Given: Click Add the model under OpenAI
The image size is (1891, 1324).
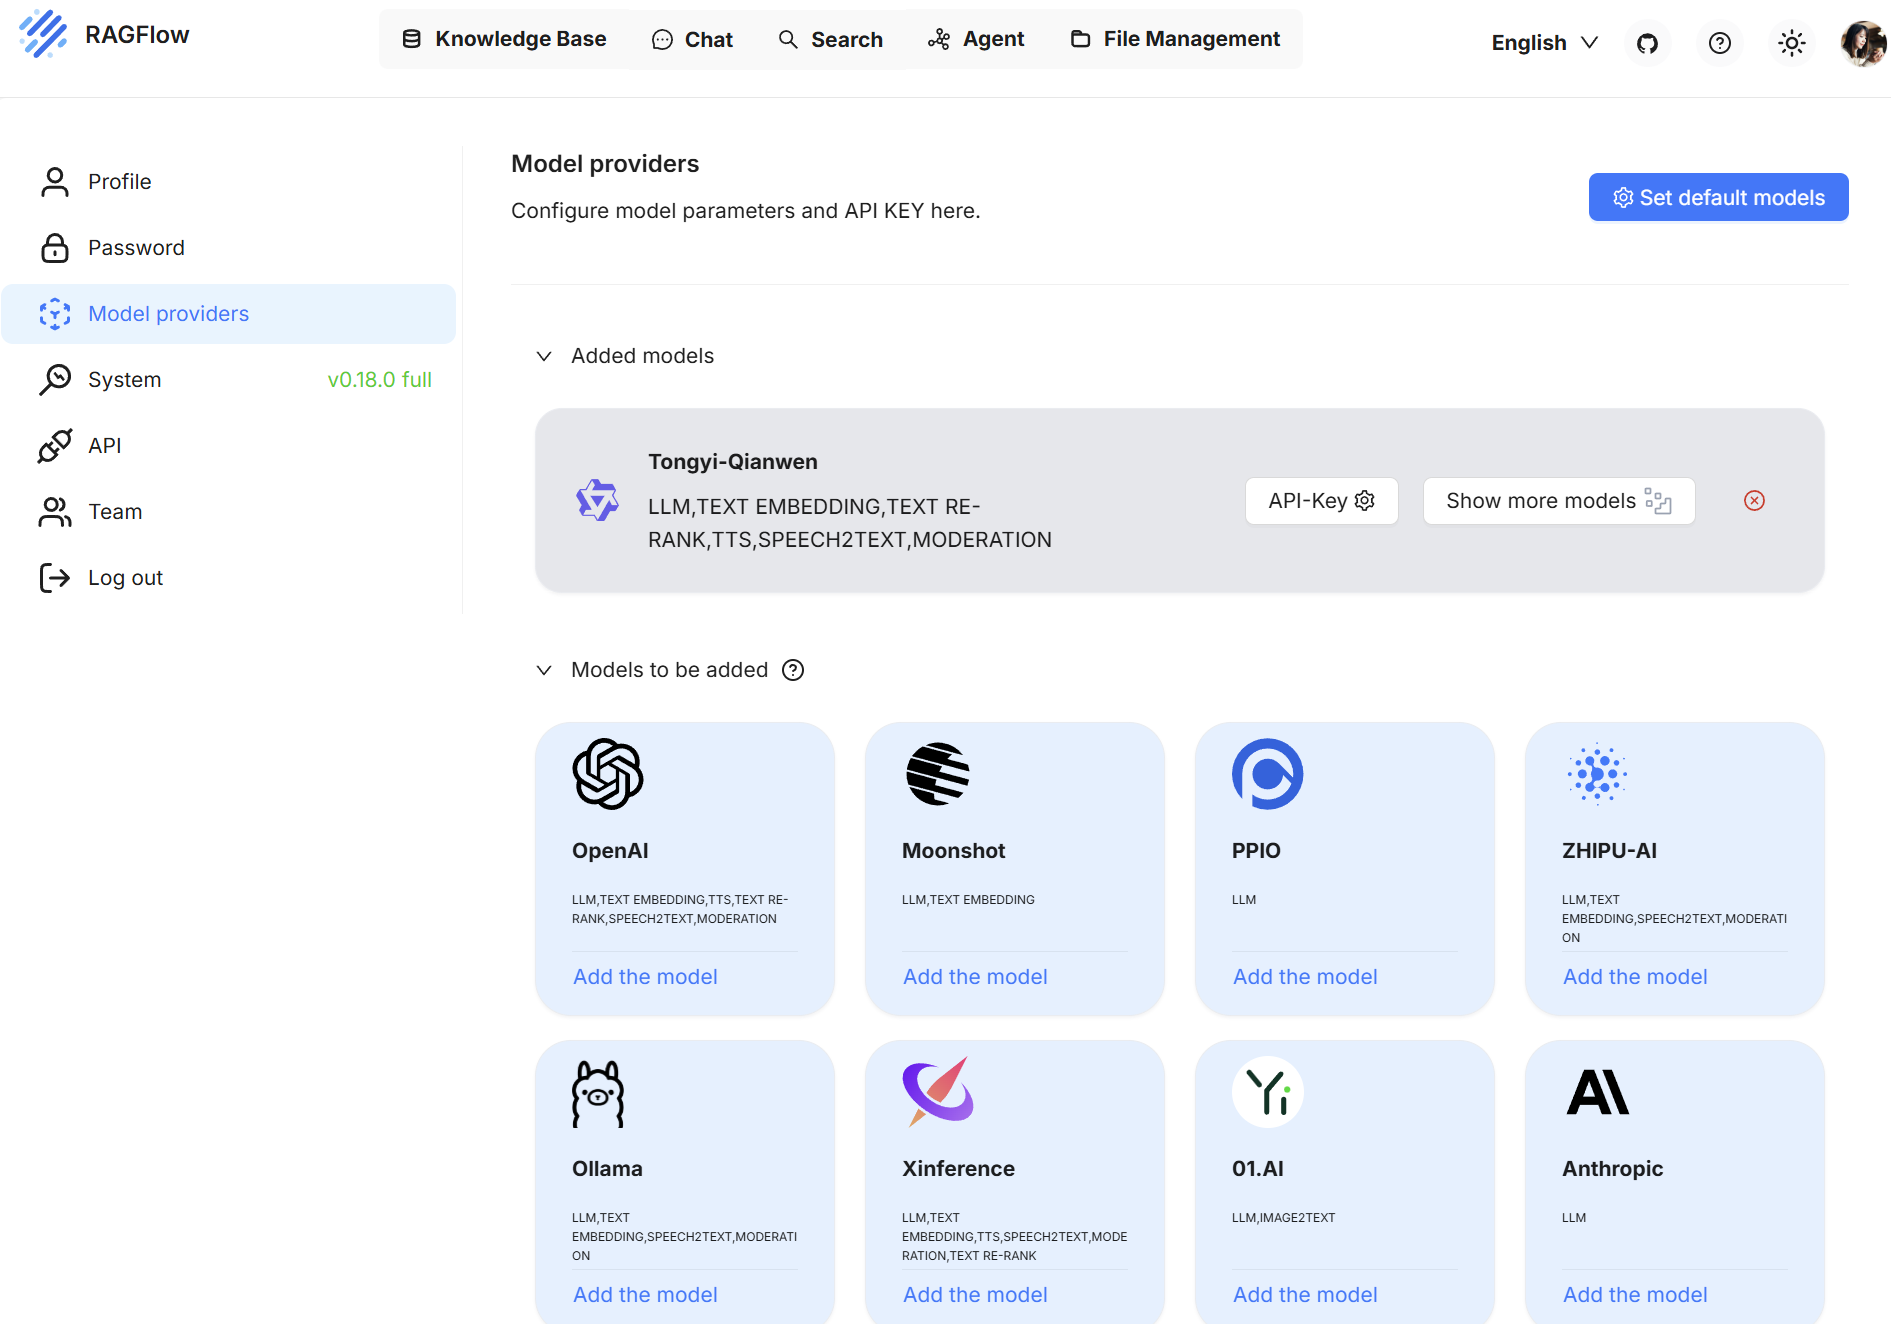Looking at the screenshot, I should click(645, 977).
